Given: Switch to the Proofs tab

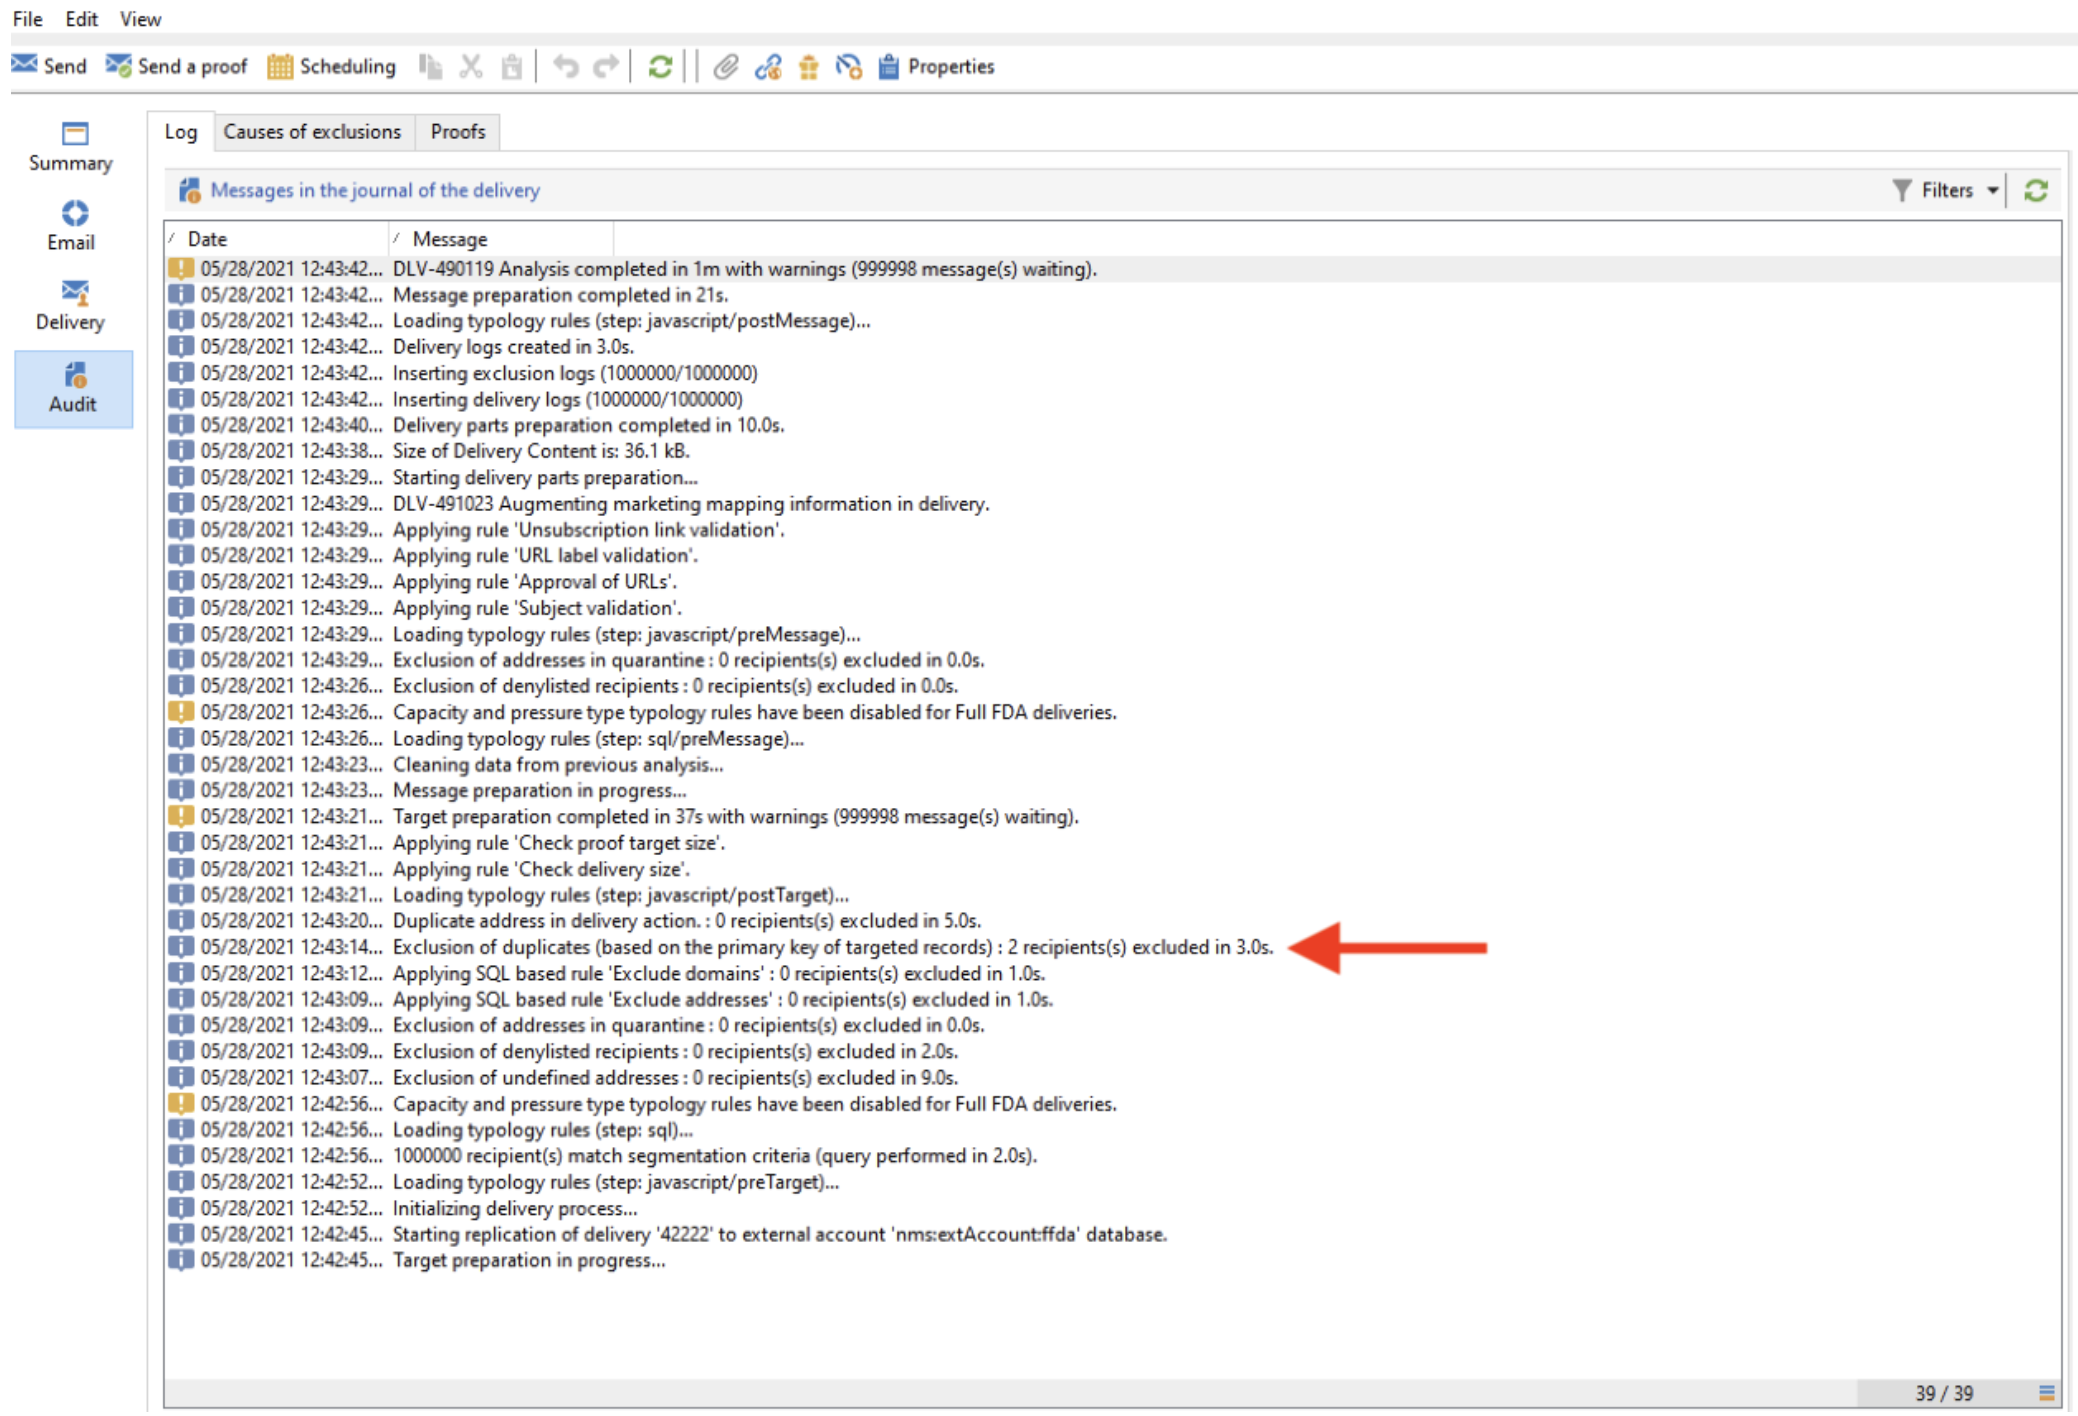Looking at the screenshot, I should point(458,132).
